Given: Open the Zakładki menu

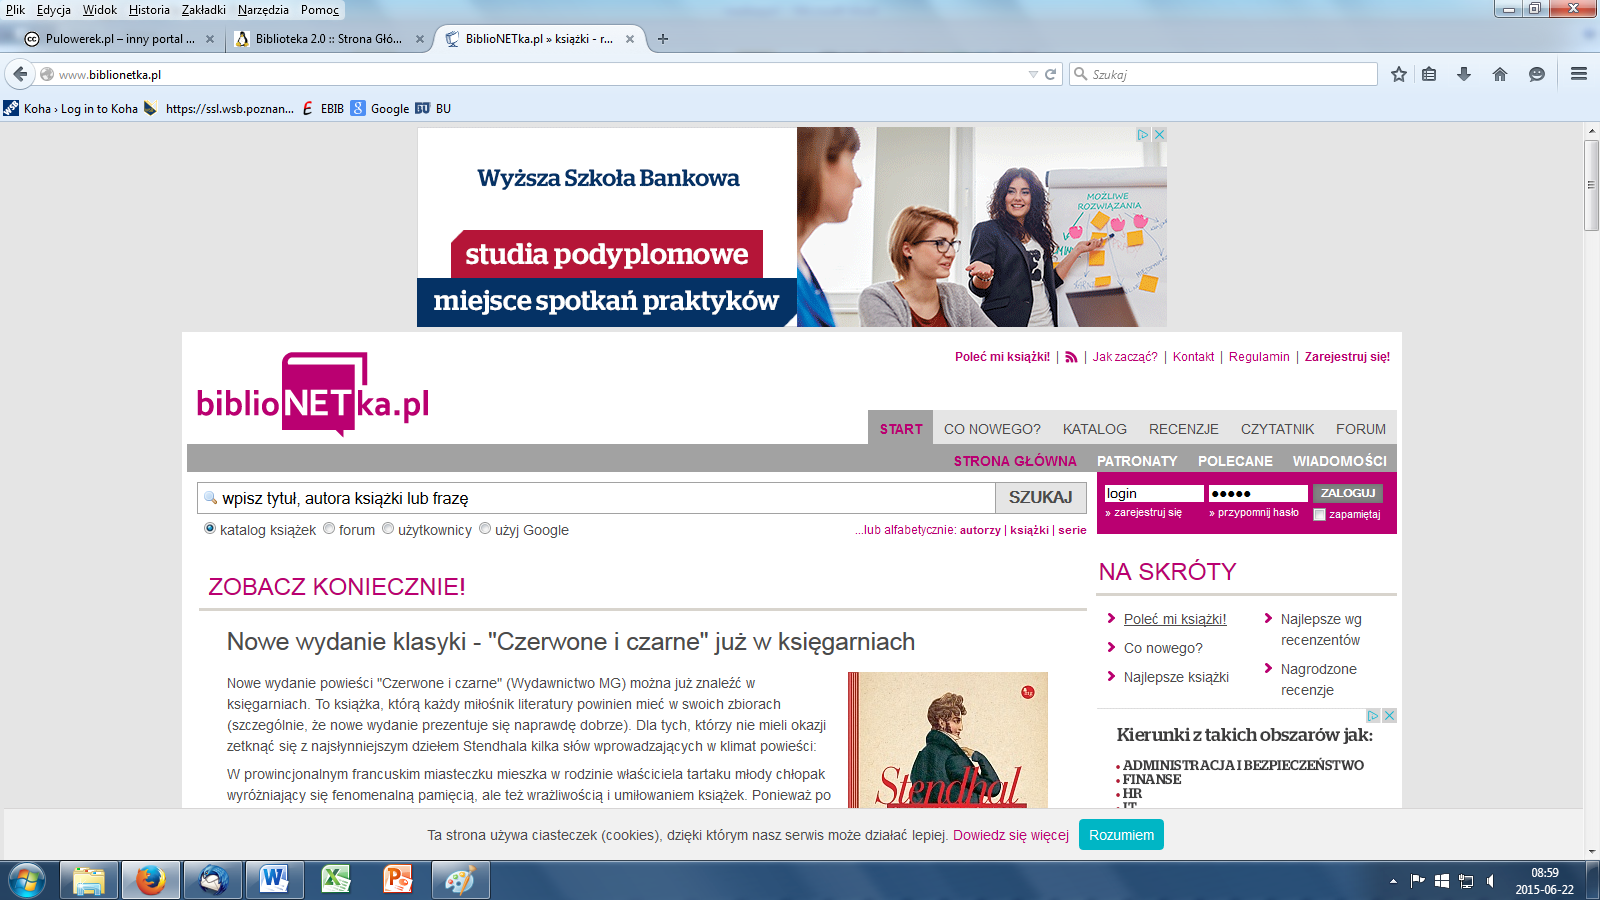Looking at the screenshot, I should pos(204,10).
